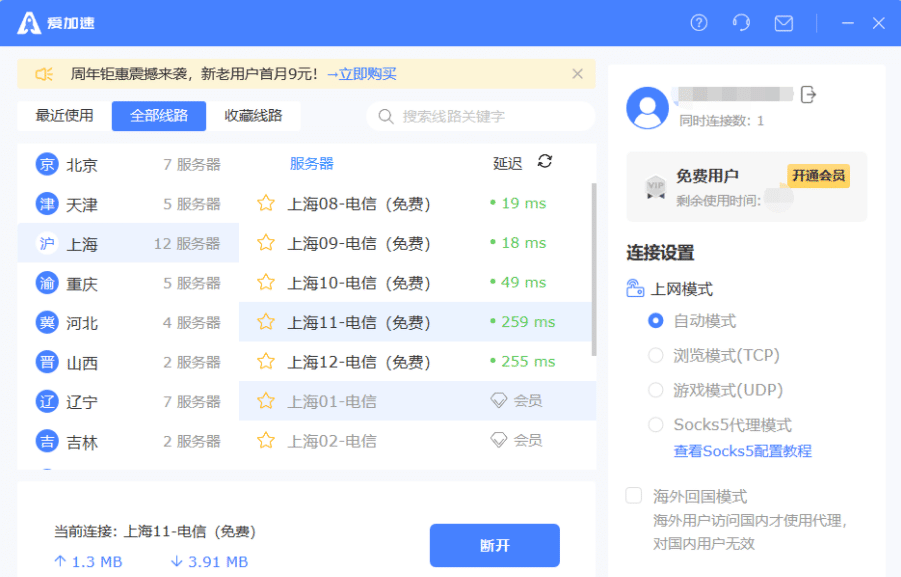
Task: Select 浏览模式(TCP) radio option
Action: point(656,355)
